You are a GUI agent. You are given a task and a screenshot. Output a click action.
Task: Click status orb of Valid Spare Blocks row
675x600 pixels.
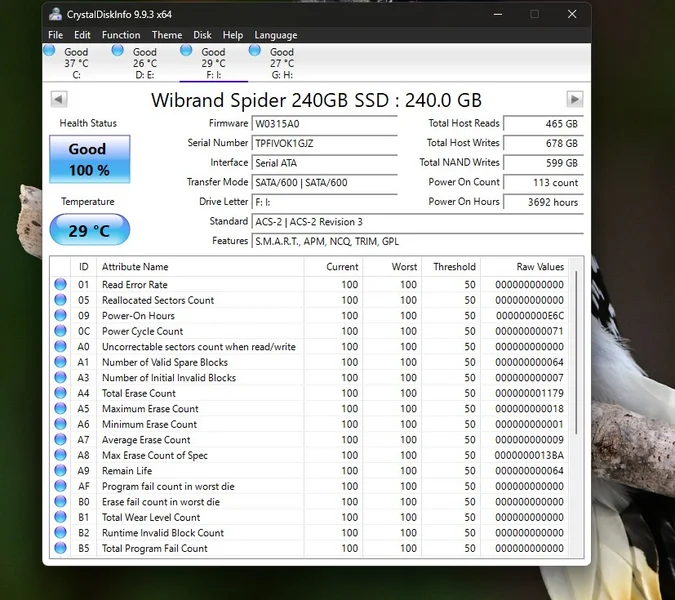[x=60, y=362]
